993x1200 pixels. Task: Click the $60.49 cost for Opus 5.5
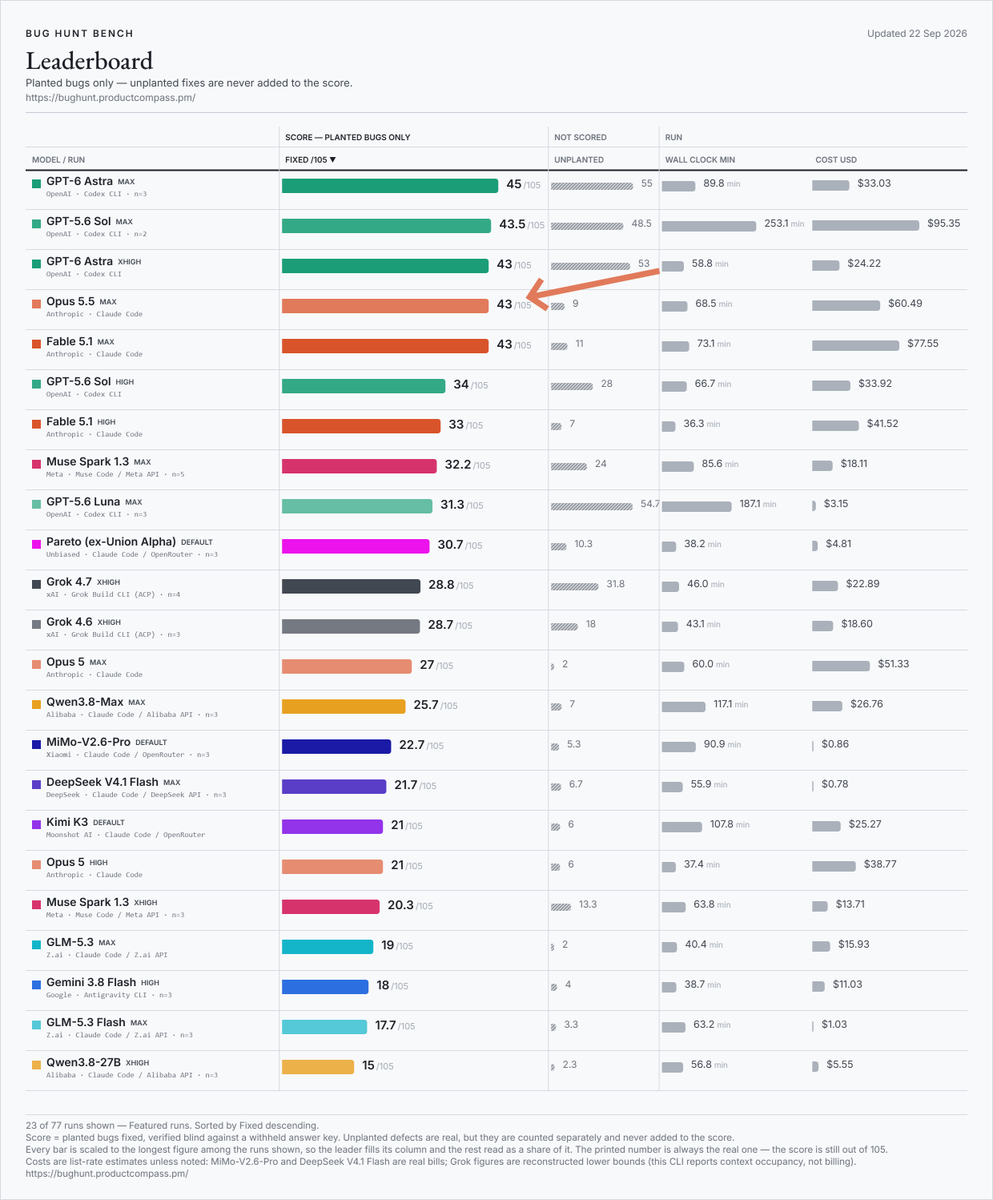click(905, 303)
